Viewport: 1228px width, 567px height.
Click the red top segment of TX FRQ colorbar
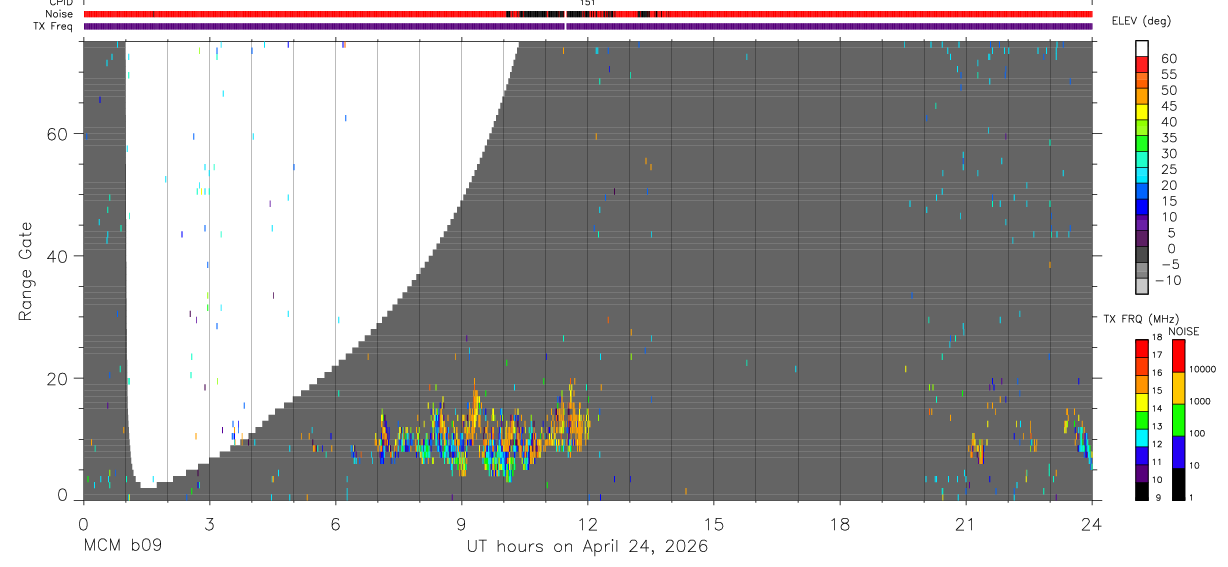tap(1142, 348)
